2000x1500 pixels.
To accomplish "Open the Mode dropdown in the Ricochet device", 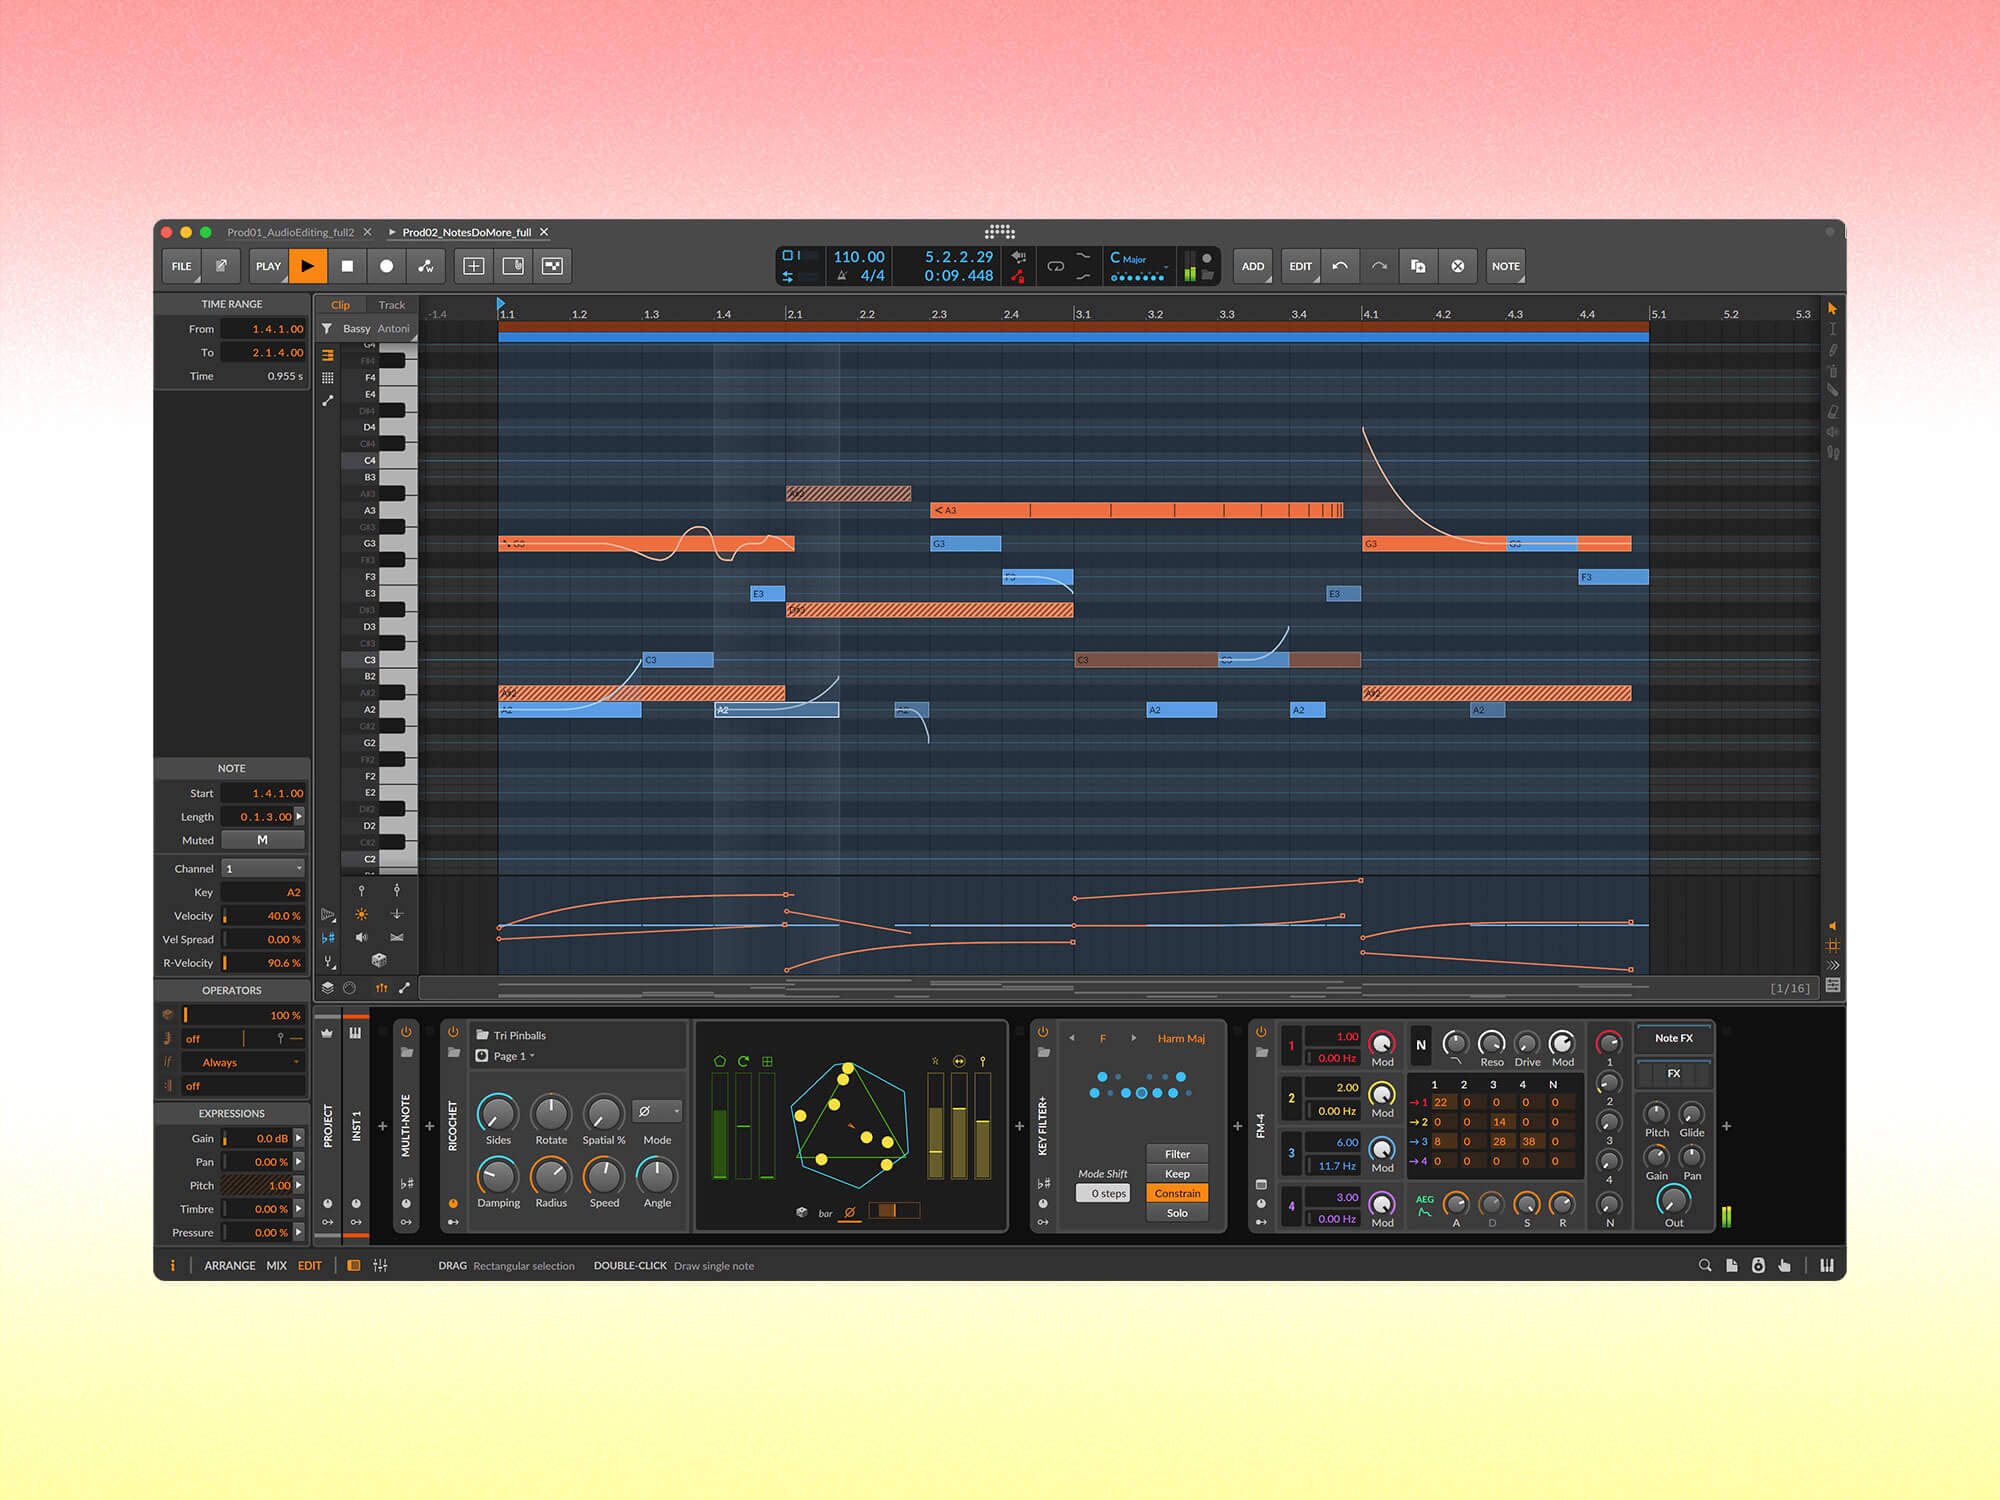I will click(656, 1111).
